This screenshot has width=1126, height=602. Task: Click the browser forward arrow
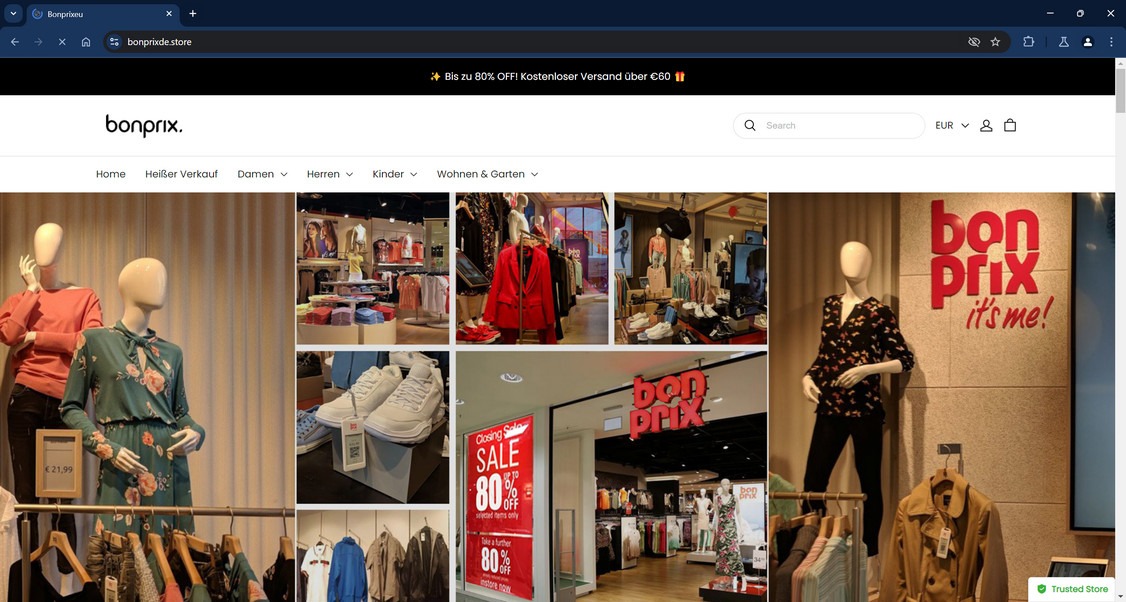pyautogui.click(x=39, y=42)
